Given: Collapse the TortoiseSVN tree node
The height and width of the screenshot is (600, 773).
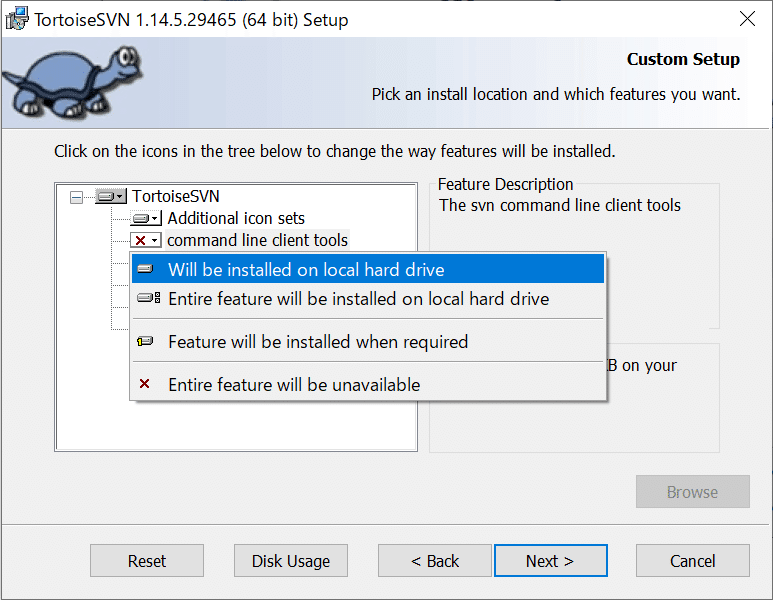Looking at the screenshot, I should tap(76, 197).
